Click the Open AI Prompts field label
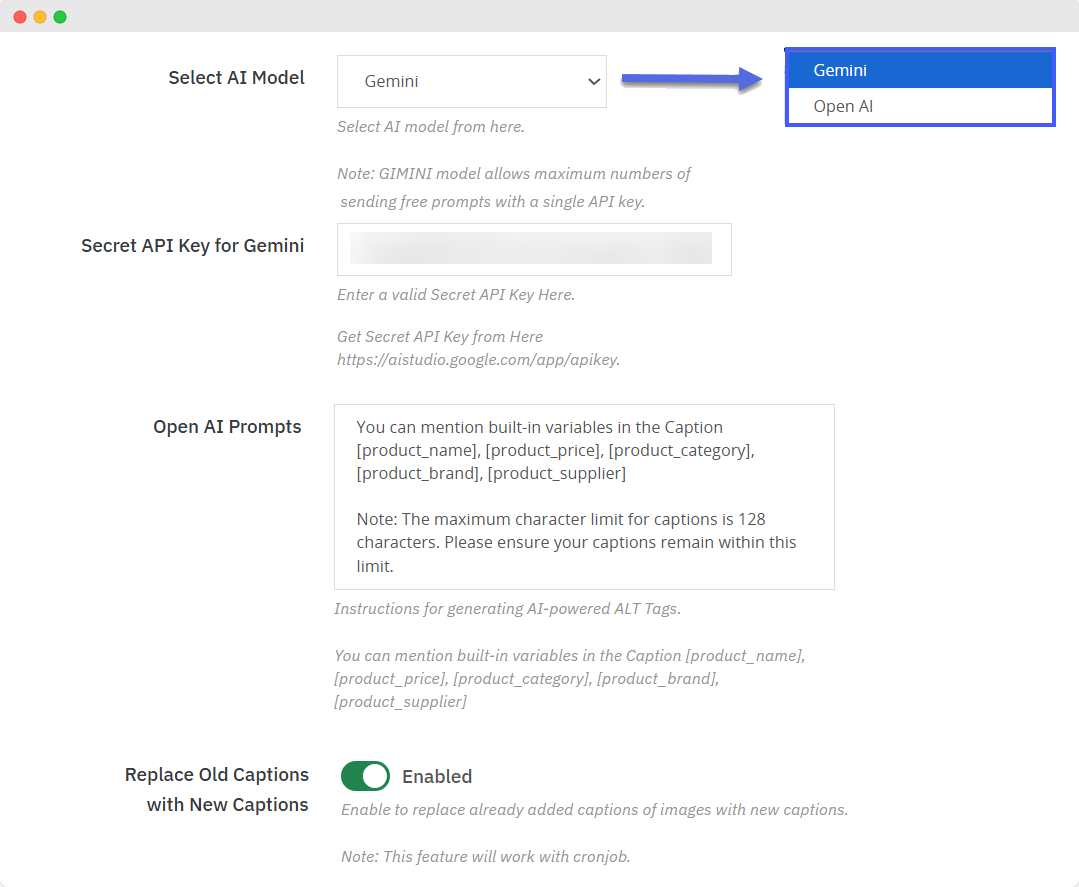Viewport: 1079px width, 887px height. pos(227,427)
